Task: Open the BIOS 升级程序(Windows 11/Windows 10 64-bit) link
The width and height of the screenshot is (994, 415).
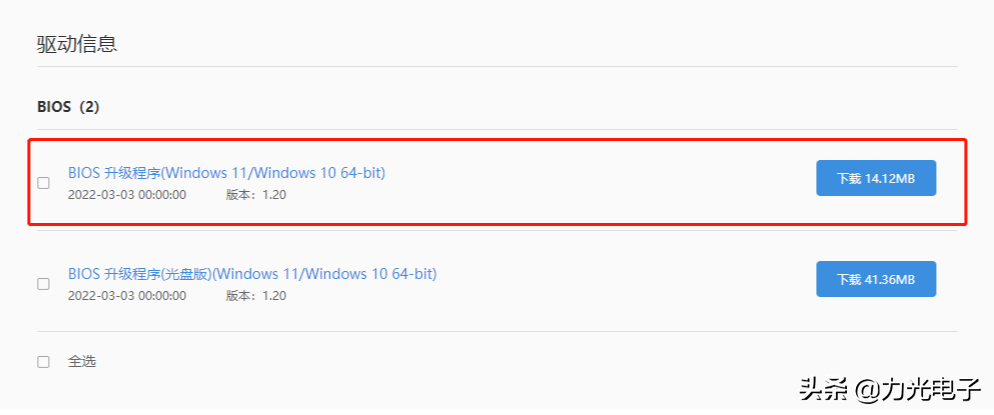Action: pyautogui.click(x=227, y=172)
